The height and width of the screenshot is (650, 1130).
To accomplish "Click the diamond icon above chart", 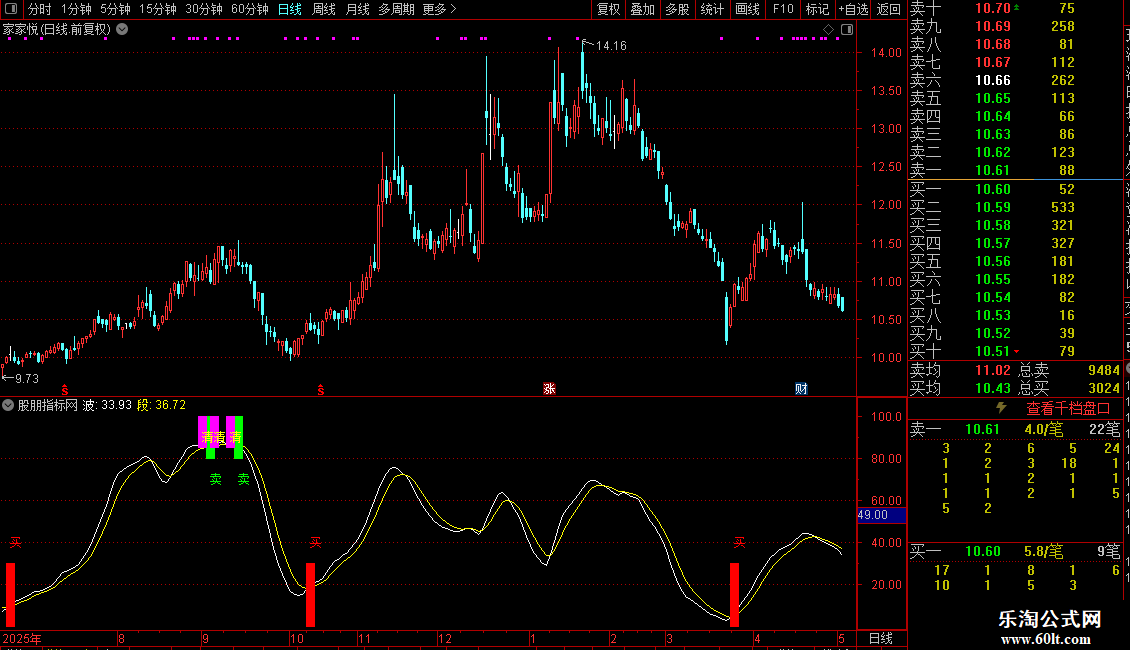I will coord(829,30).
